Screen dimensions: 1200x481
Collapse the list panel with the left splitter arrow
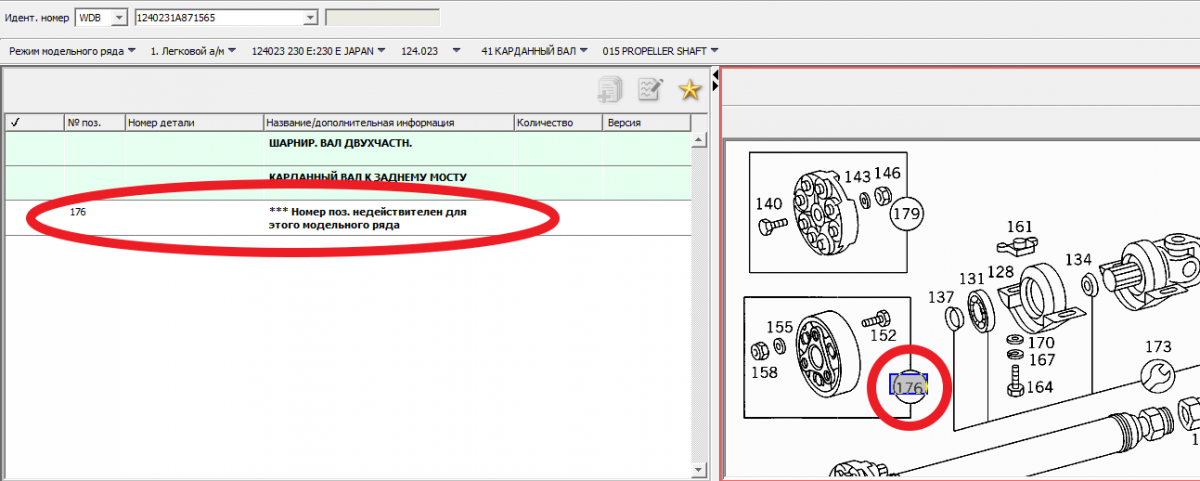click(715, 76)
